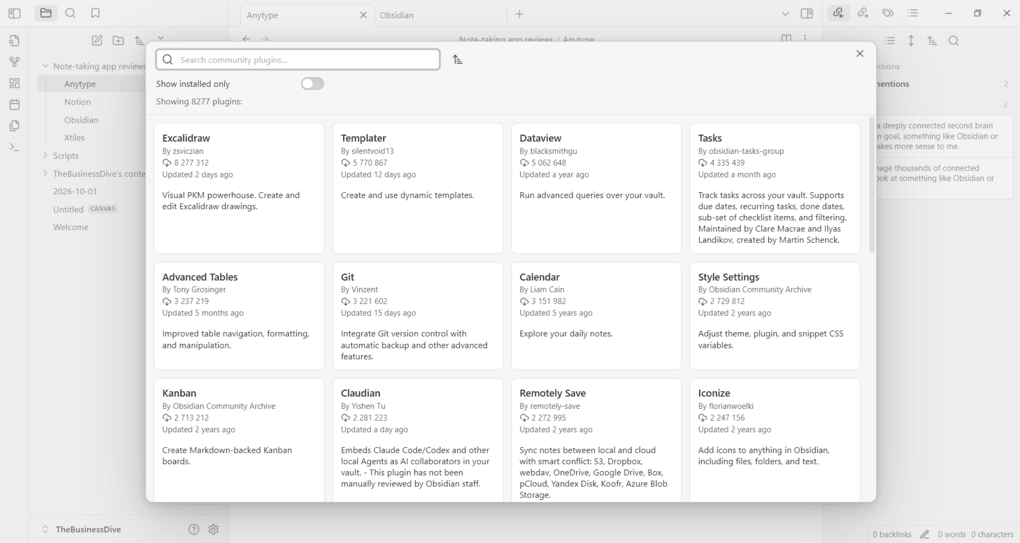
Task: Open the Iconize plugin card
Action: (775, 440)
